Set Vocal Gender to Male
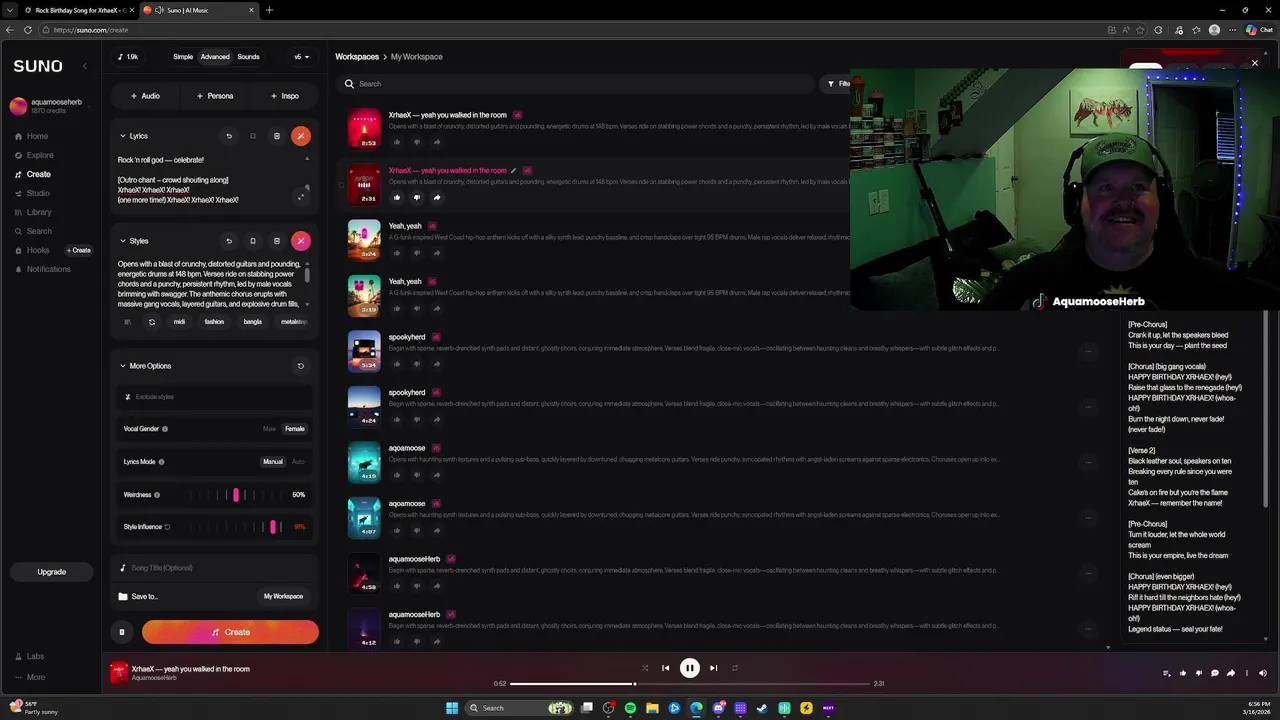The image size is (1280, 720). (x=269, y=429)
